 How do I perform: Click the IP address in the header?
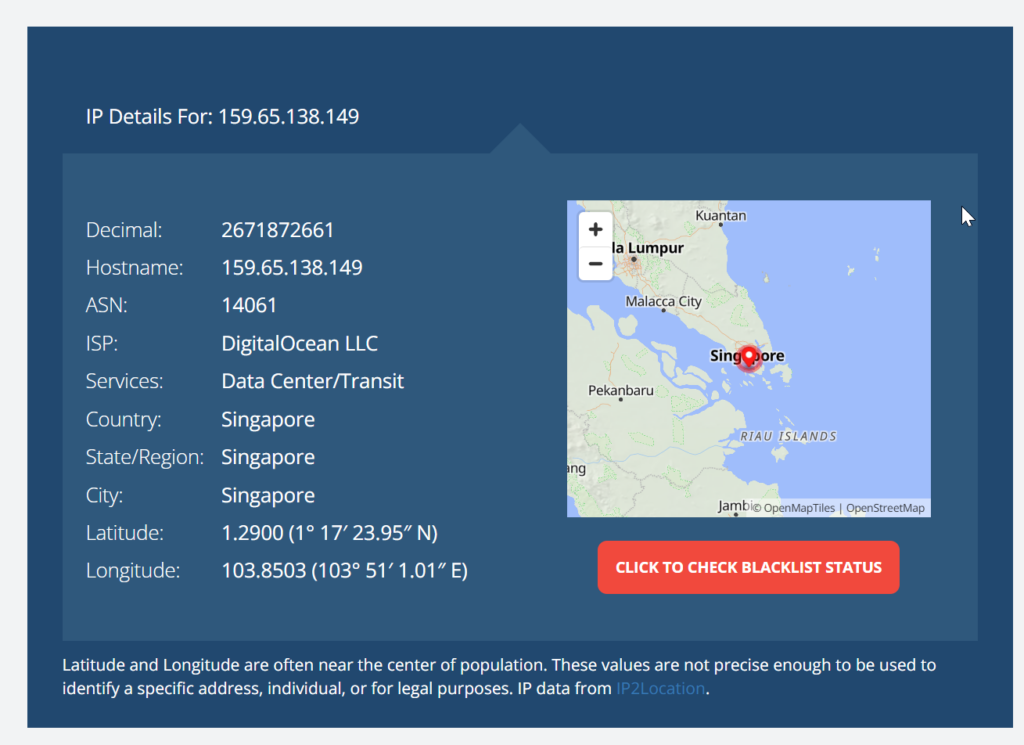[x=289, y=117]
